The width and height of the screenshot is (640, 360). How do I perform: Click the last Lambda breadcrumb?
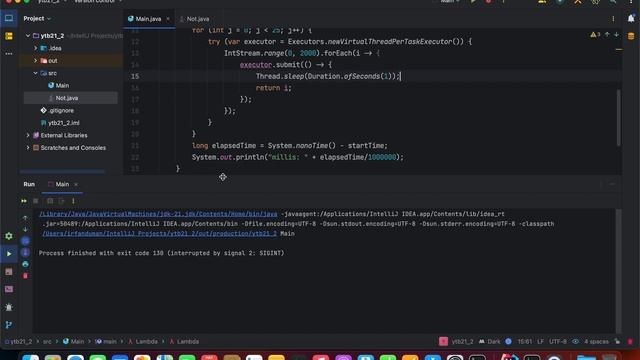(x=184, y=342)
